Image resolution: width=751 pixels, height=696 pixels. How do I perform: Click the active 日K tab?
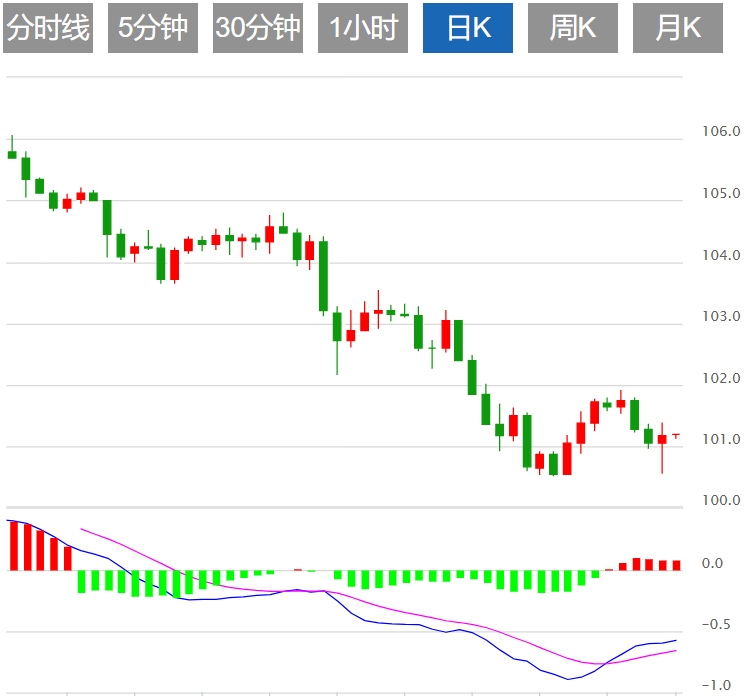click(x=468, y=28)
